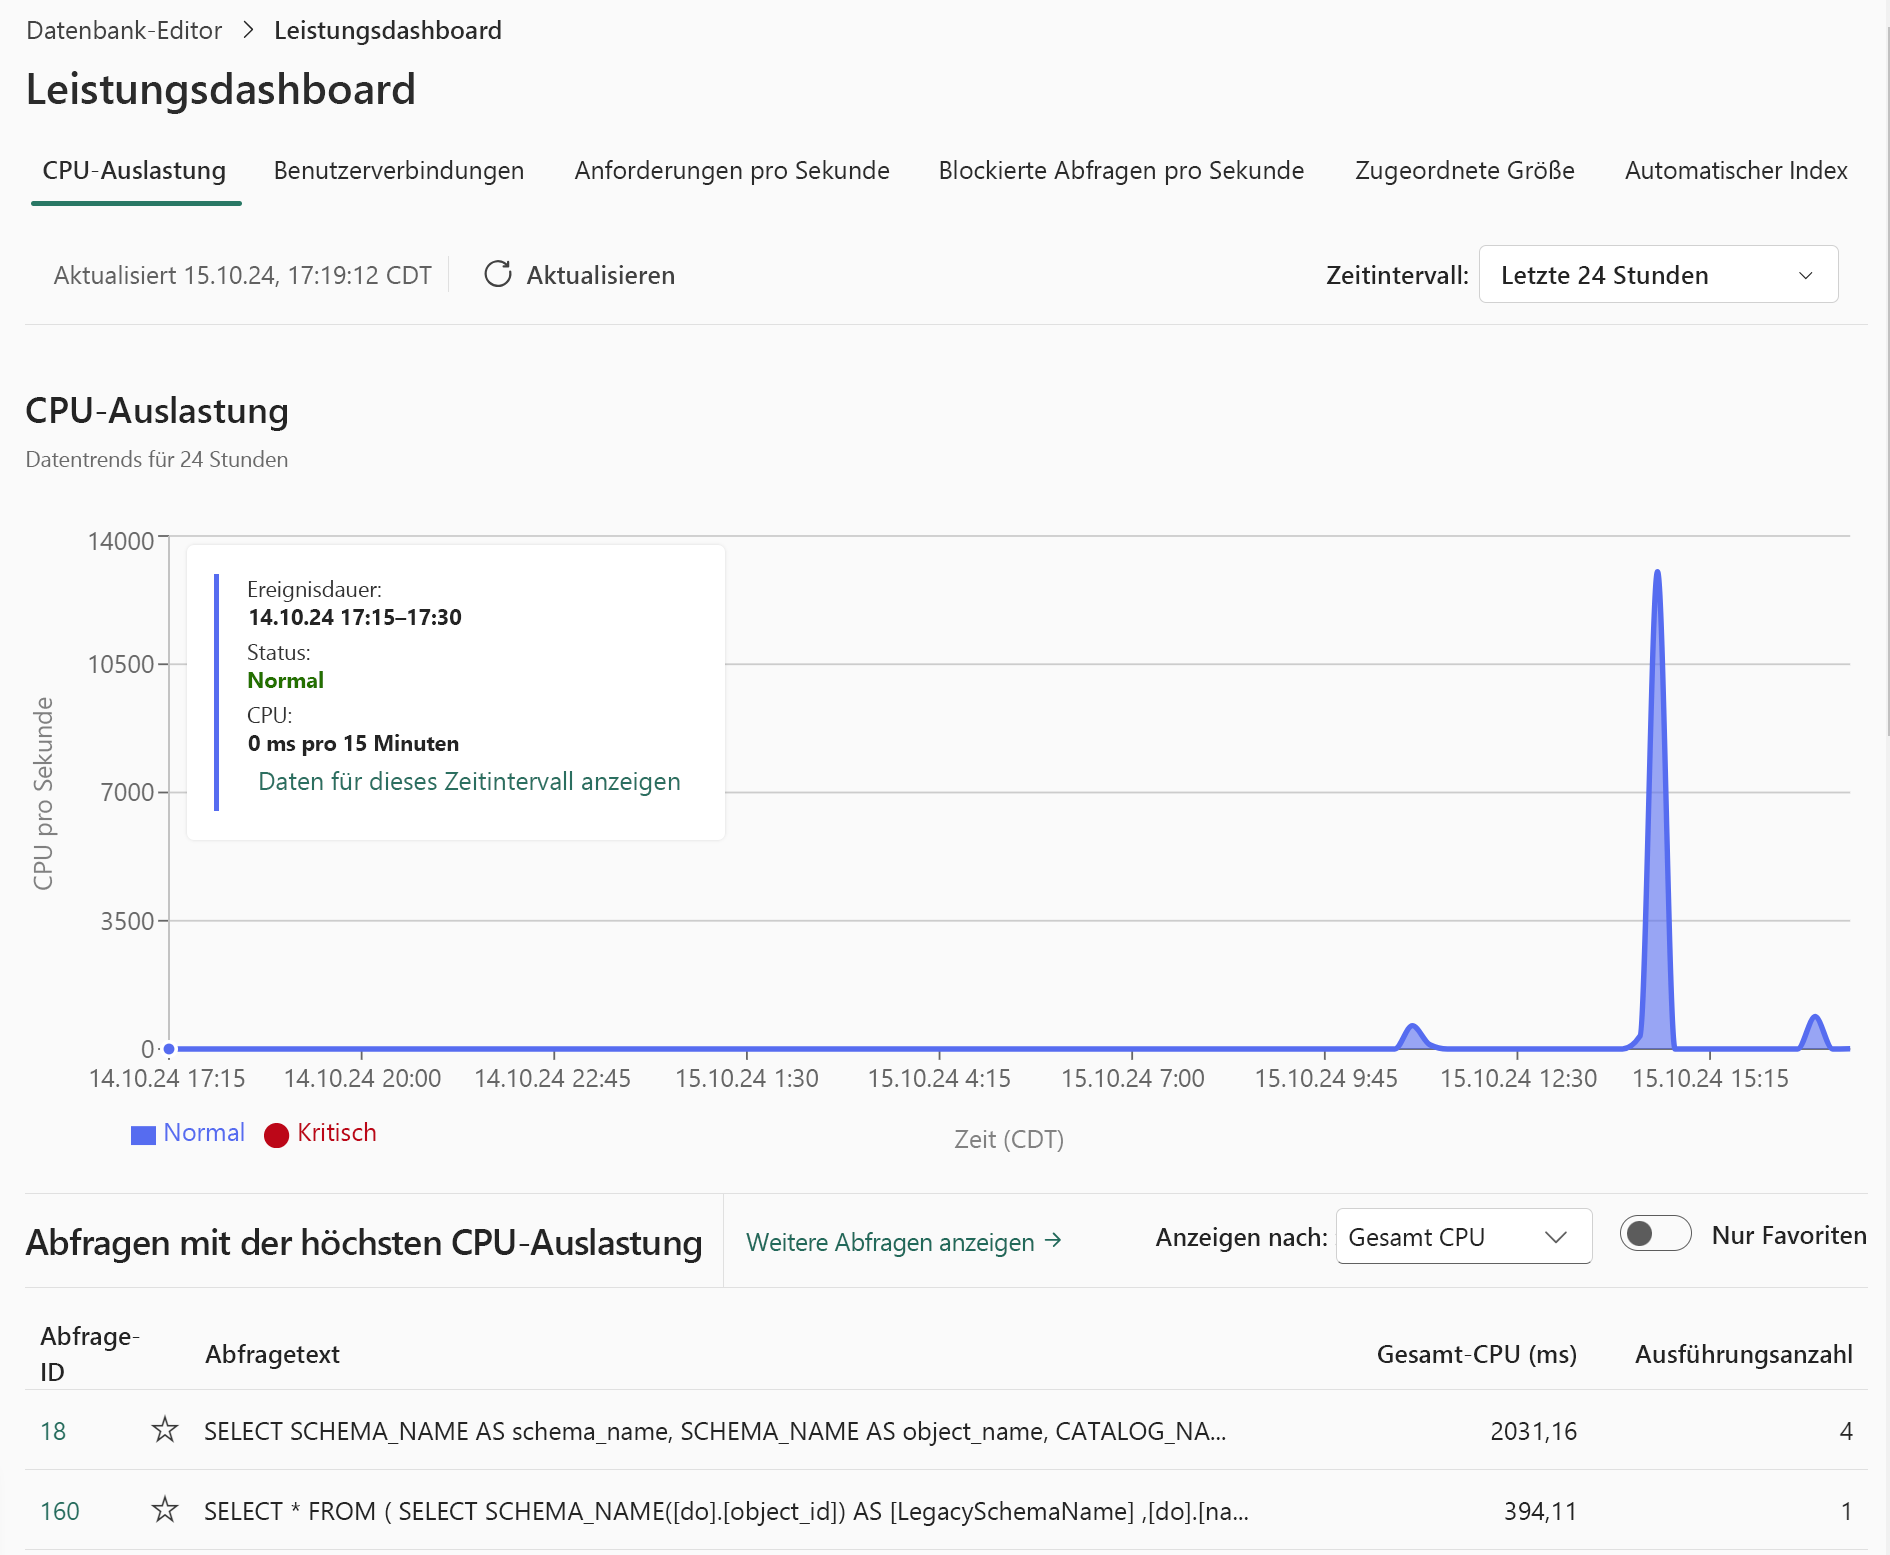This screenshot has width=1890, height=1555.
Task: Star query 160 as a favorite
Action: tap(165, 1510)
